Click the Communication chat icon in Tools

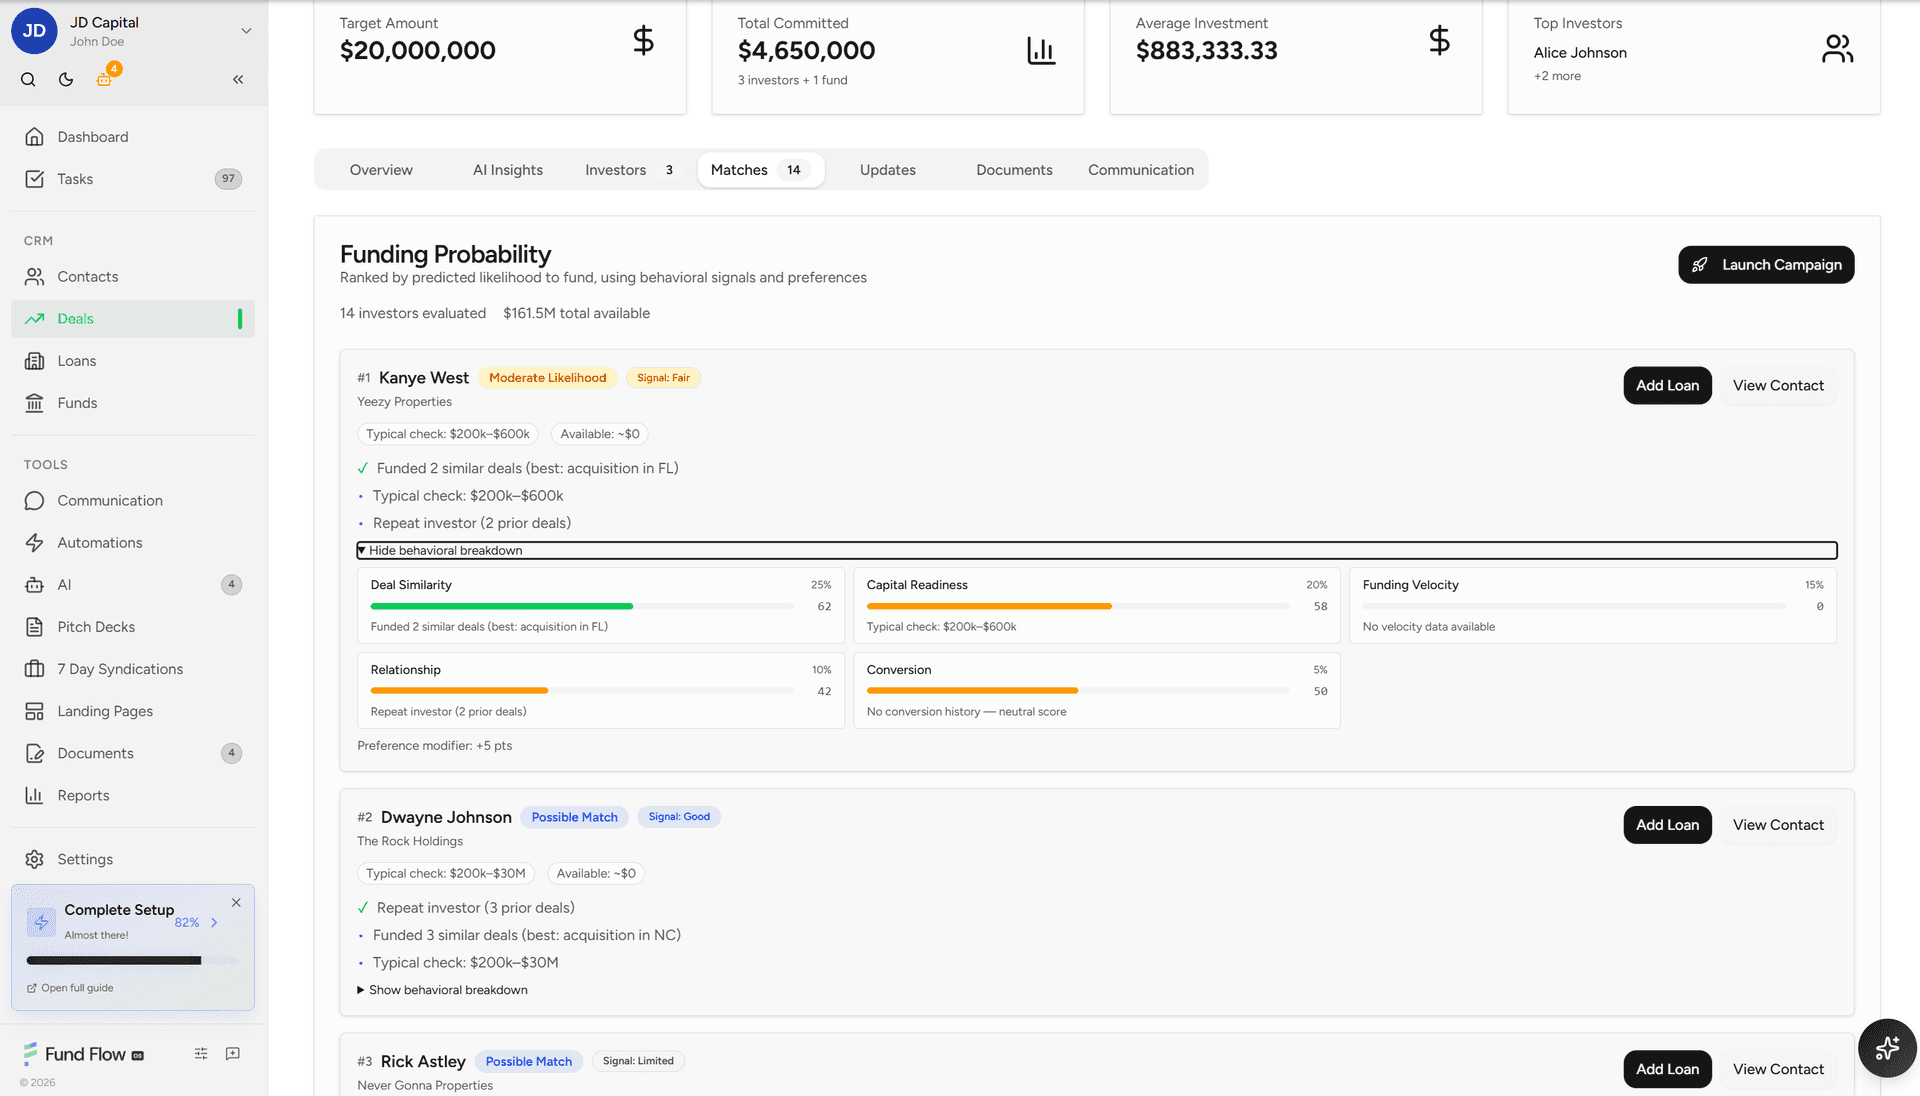coord(35,501)
